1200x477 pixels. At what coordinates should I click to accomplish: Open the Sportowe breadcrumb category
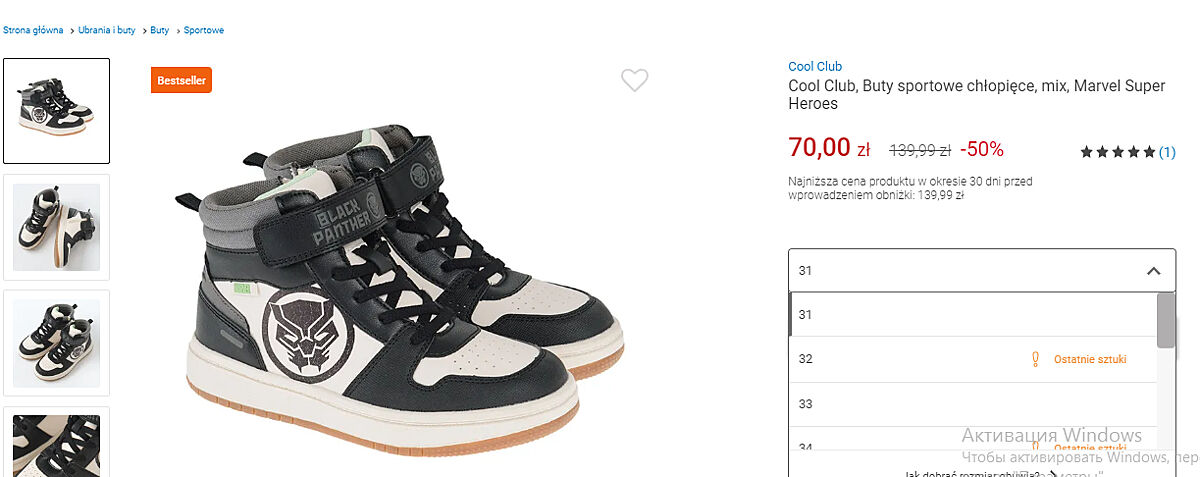204,30
